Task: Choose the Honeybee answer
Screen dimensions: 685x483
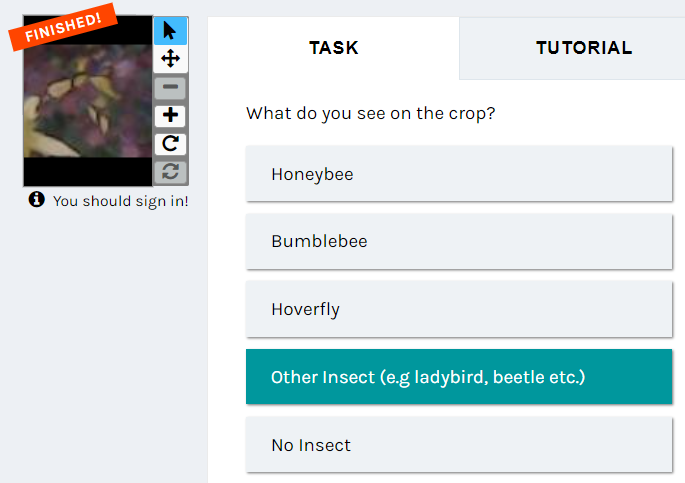Action: click(x=459, y=174)
